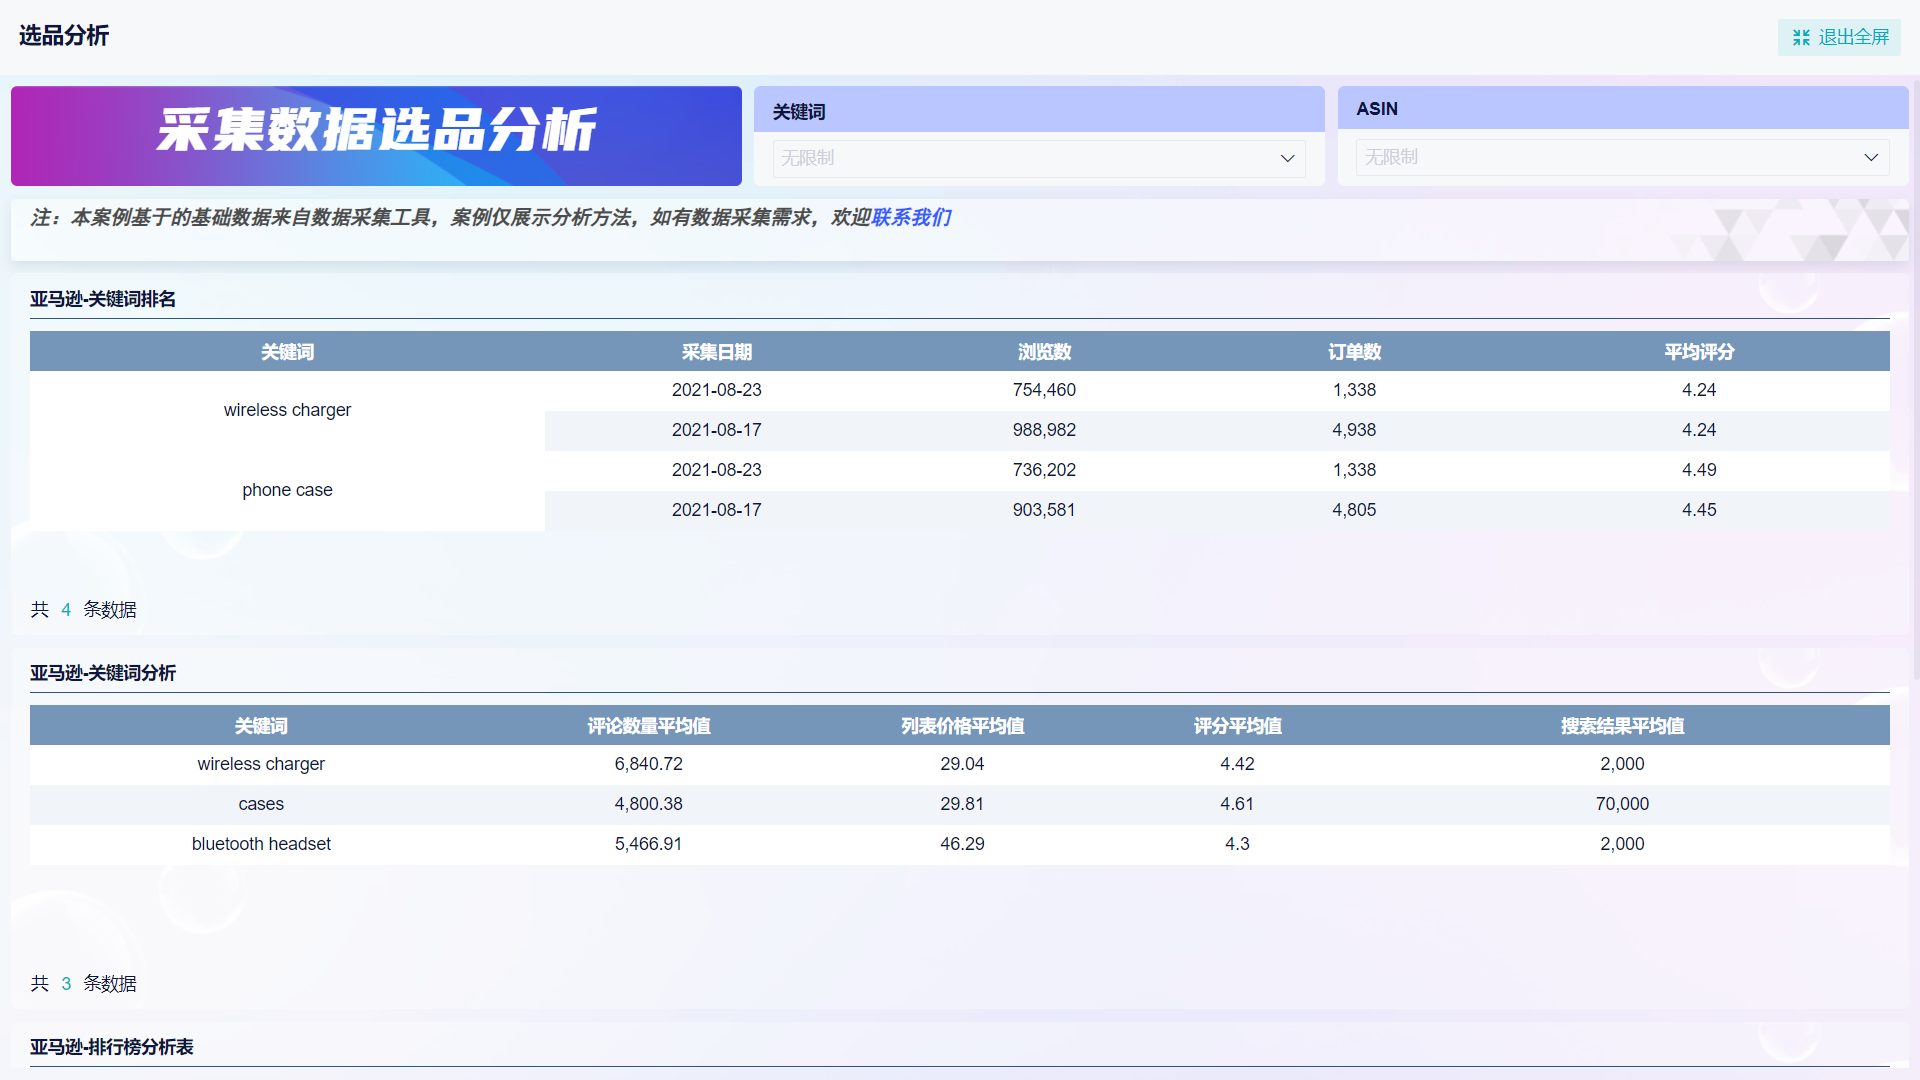This screenshot has height=1080, width=1920.
Task: Sort by 订单数 column header
Action: coord(1354,352)
